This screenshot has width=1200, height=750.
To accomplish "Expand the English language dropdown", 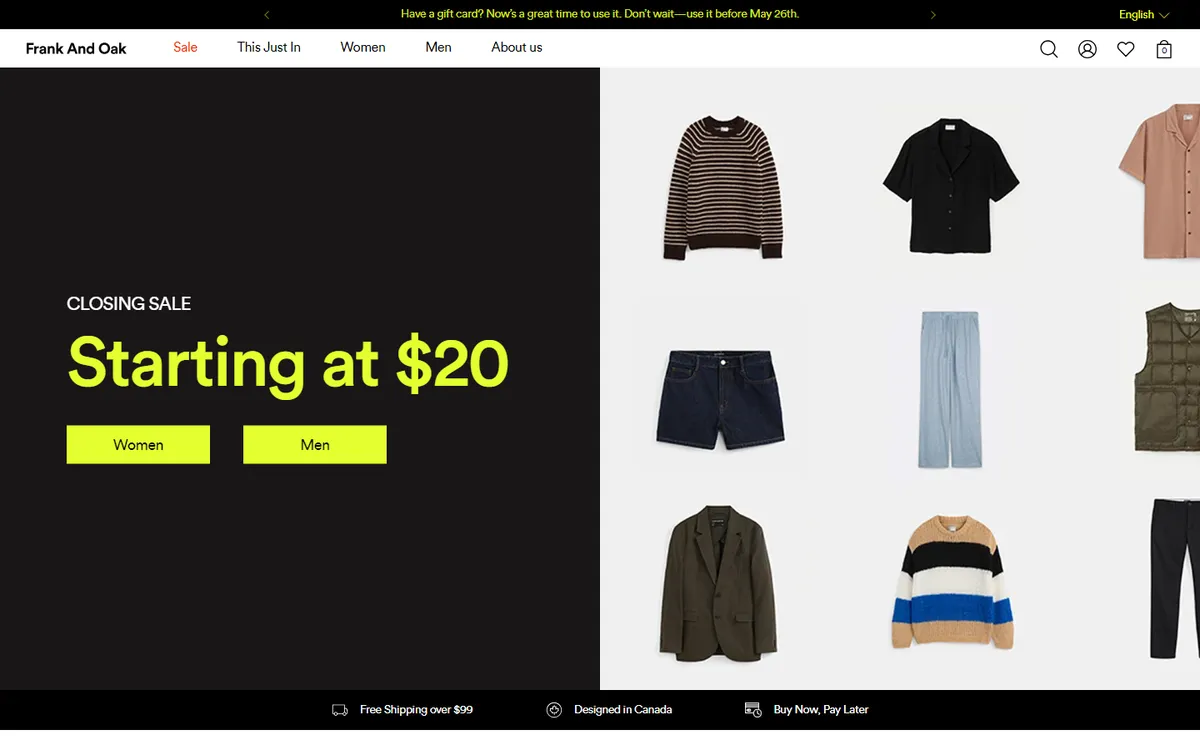I will pyautogui.click(x=1144, y=15).
